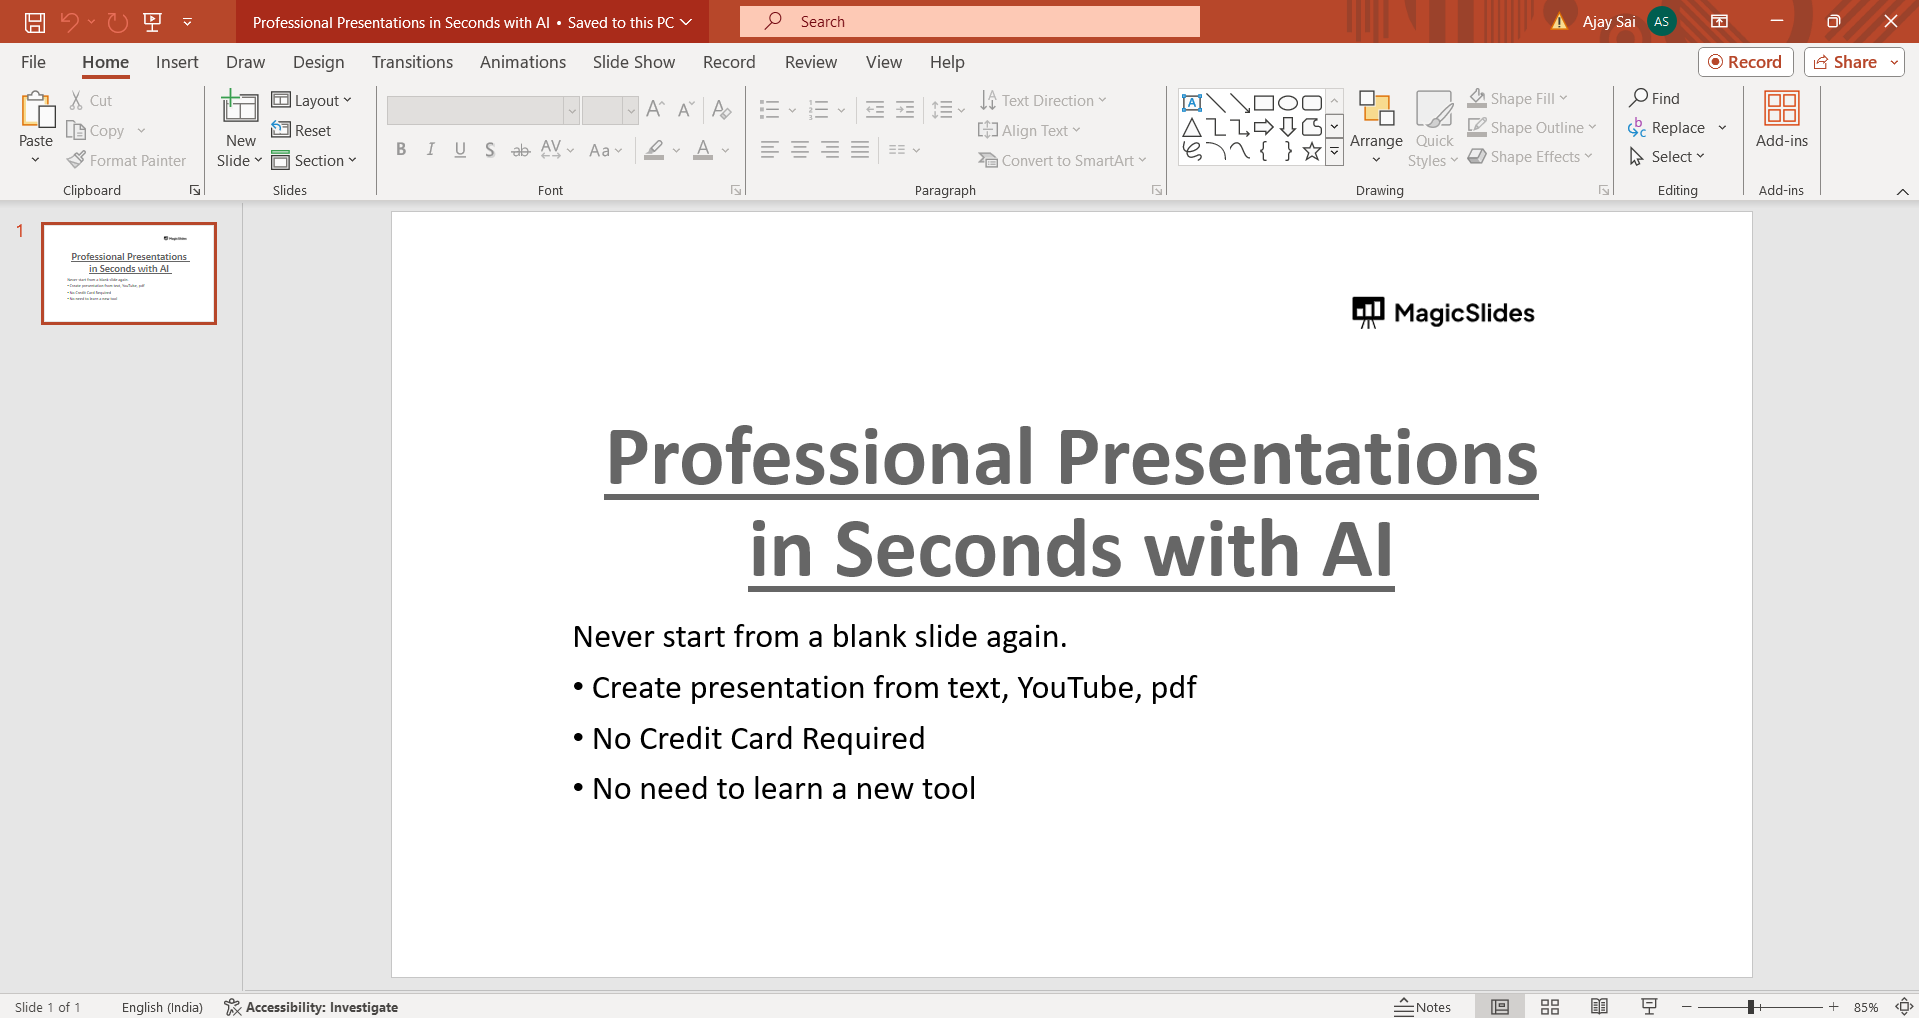Open Reading View from status bar

[1599, 1007]
